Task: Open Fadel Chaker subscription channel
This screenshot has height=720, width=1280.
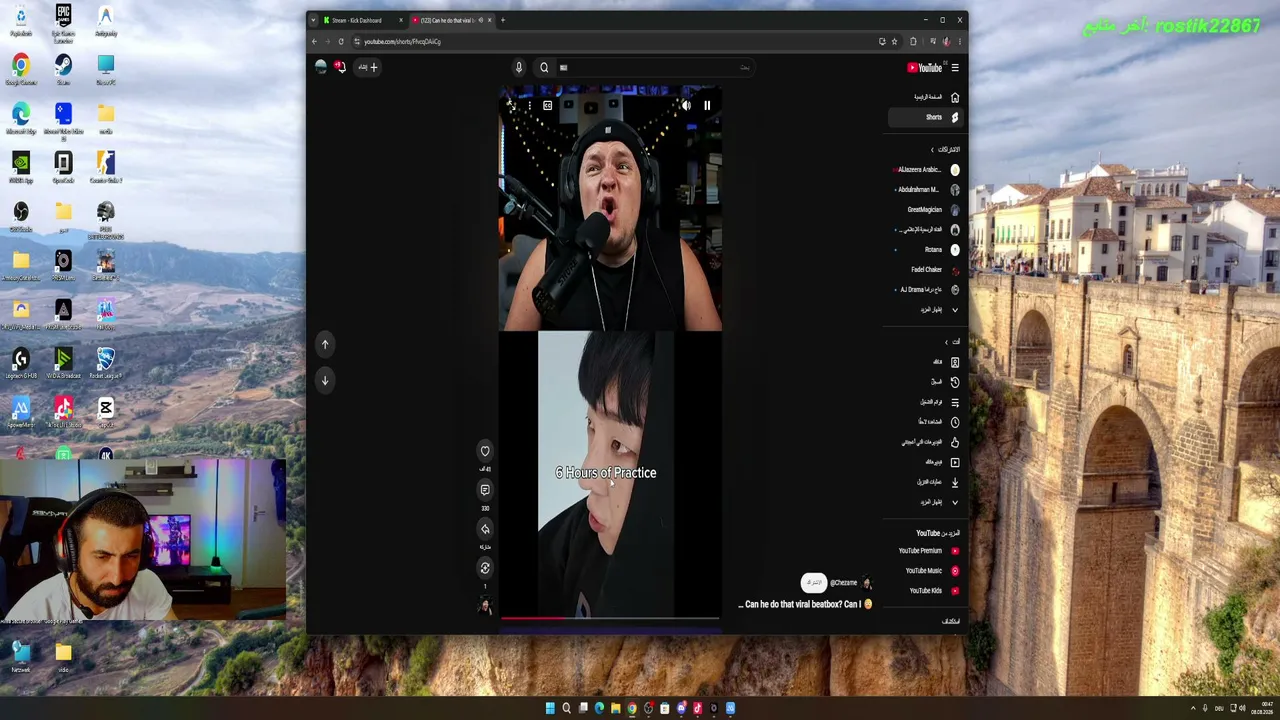Action: 926,270
